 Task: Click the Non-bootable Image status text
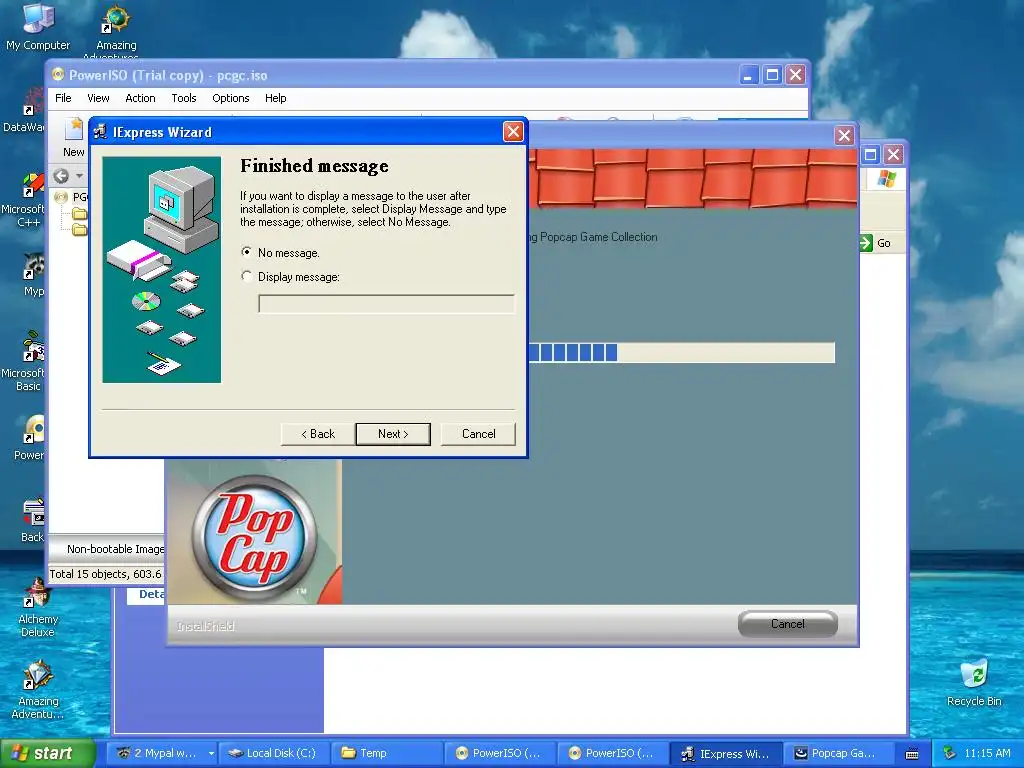116,549
